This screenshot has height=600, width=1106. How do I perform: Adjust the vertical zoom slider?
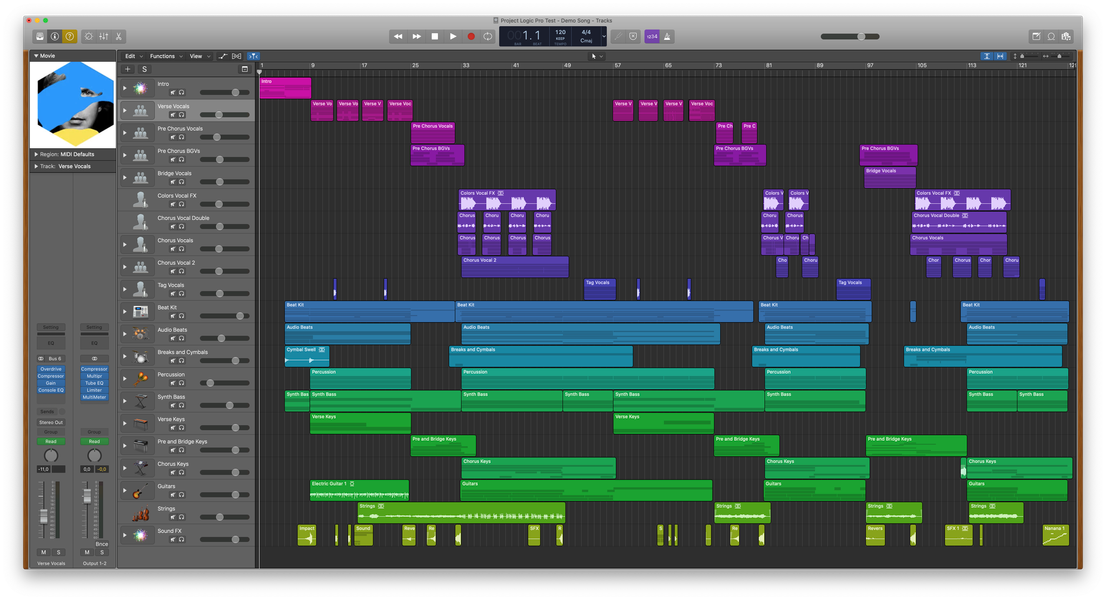(x=1028, y=56)
